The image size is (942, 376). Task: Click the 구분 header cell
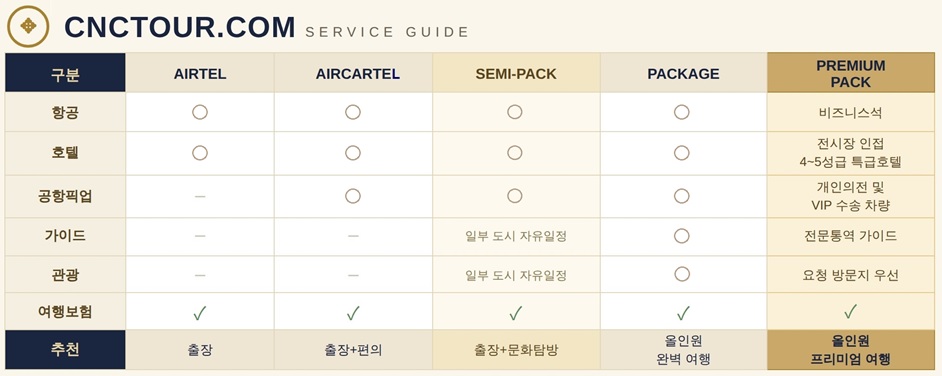coord(65,73)
